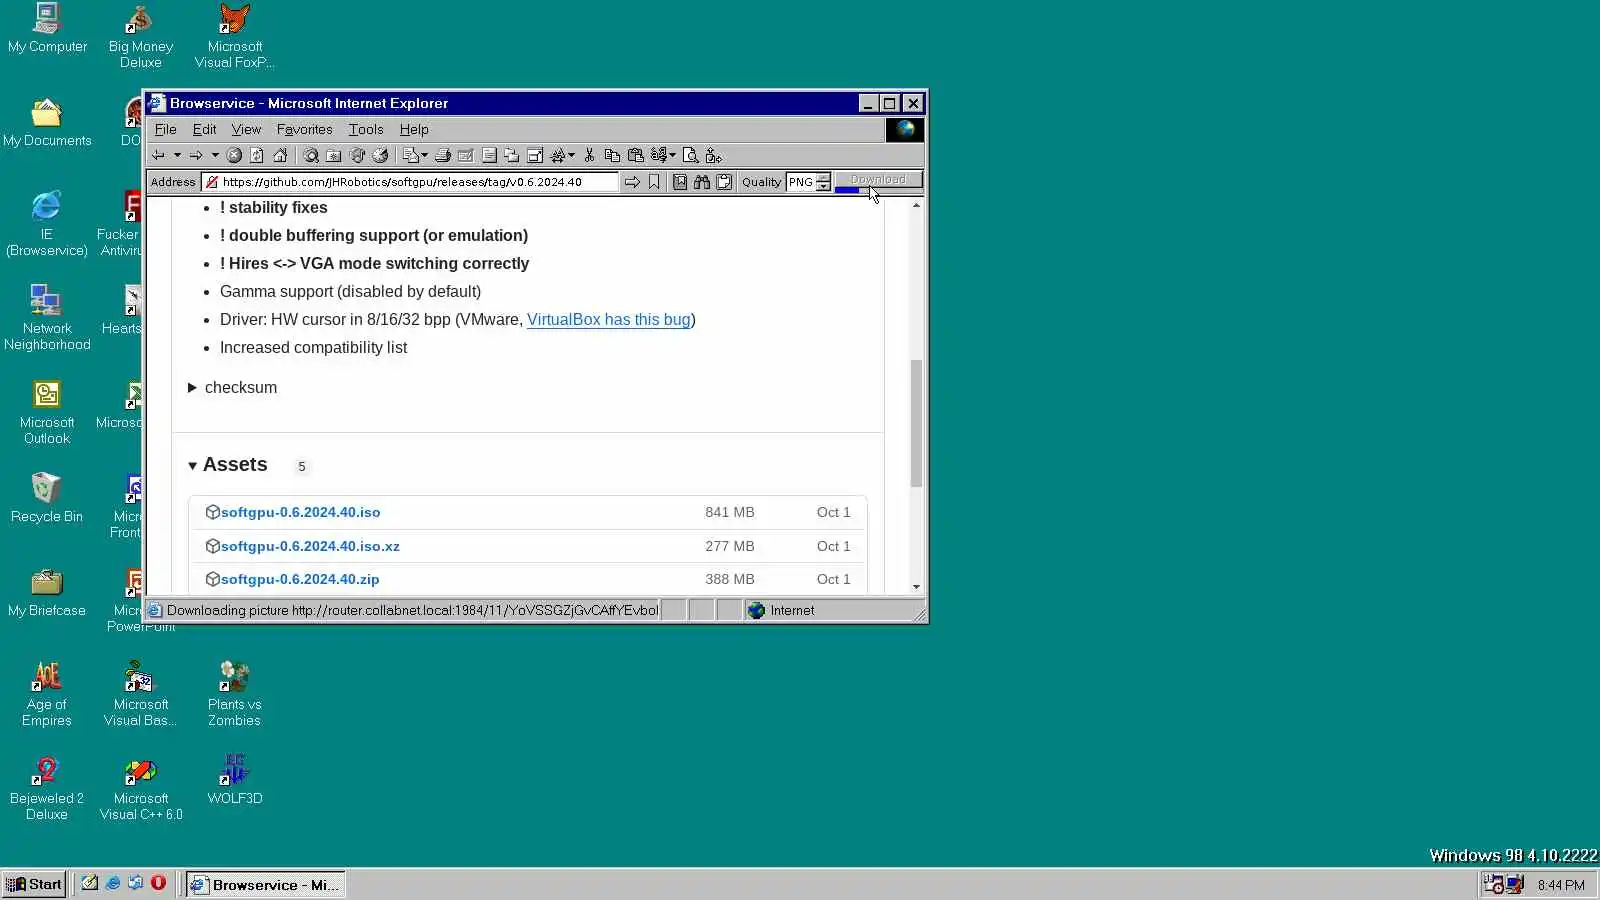Click the Start button
This screenshot has width=1600, height=900.
click(x=34, y=884)
